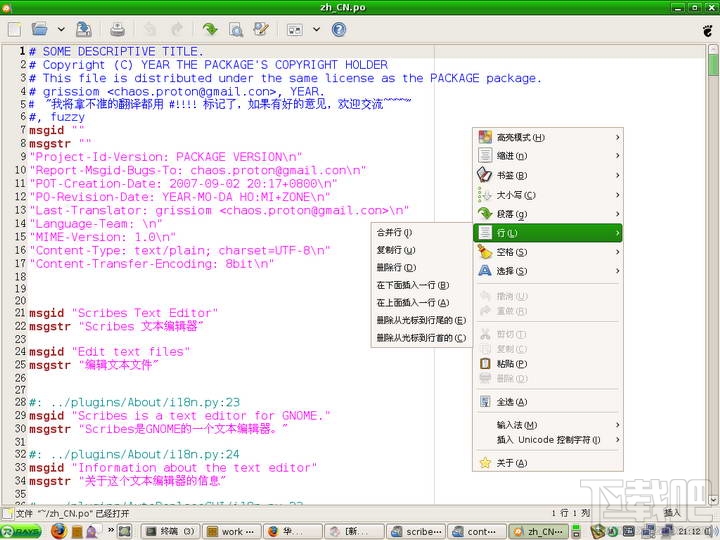Open Help via the blue question mark icon
Screen dimensions: 720x540
tap(338, 30)
